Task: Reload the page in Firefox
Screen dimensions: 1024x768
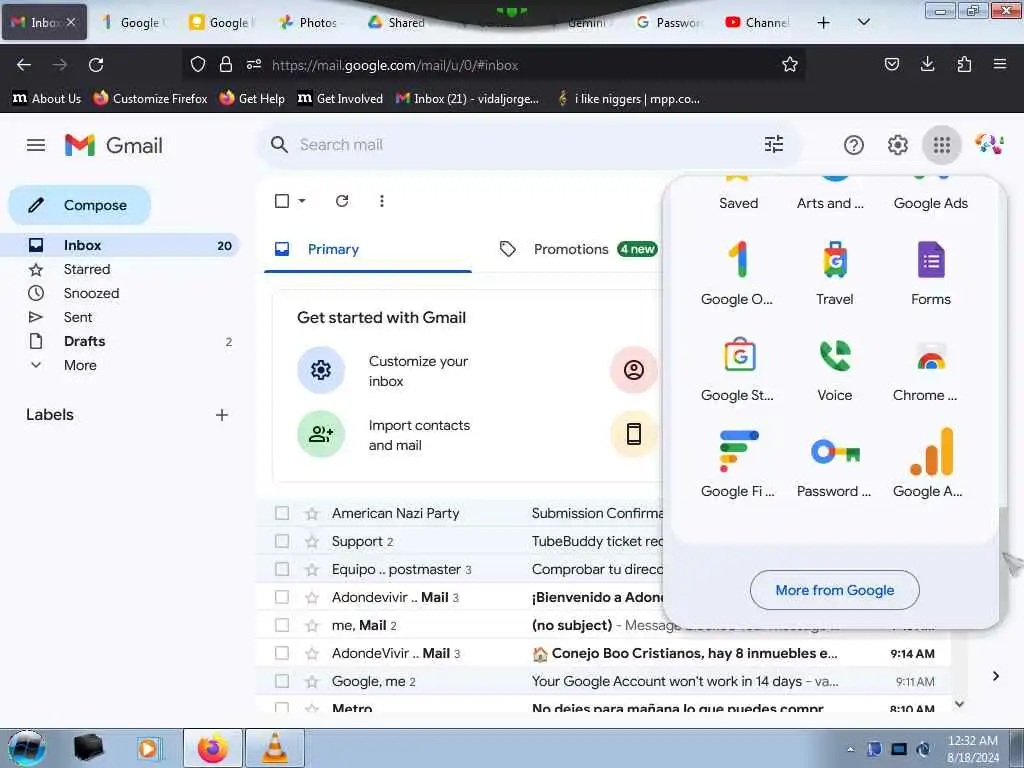Action: click(x=96, y=65)
